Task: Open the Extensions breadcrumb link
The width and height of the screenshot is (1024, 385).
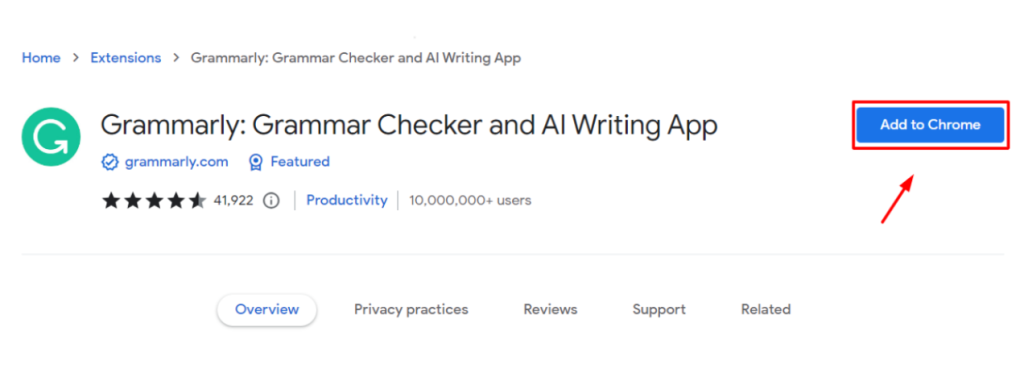Action: (x=125, y=58)
